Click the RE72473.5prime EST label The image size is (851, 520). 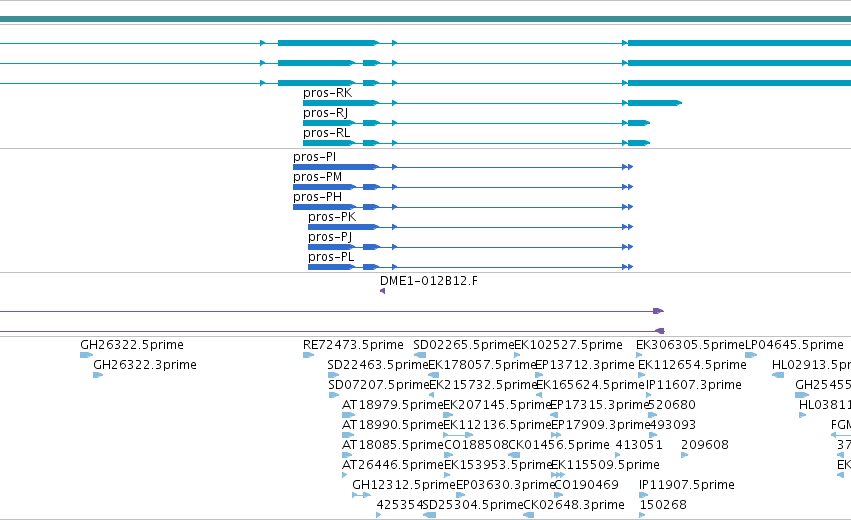pos(353,345)
